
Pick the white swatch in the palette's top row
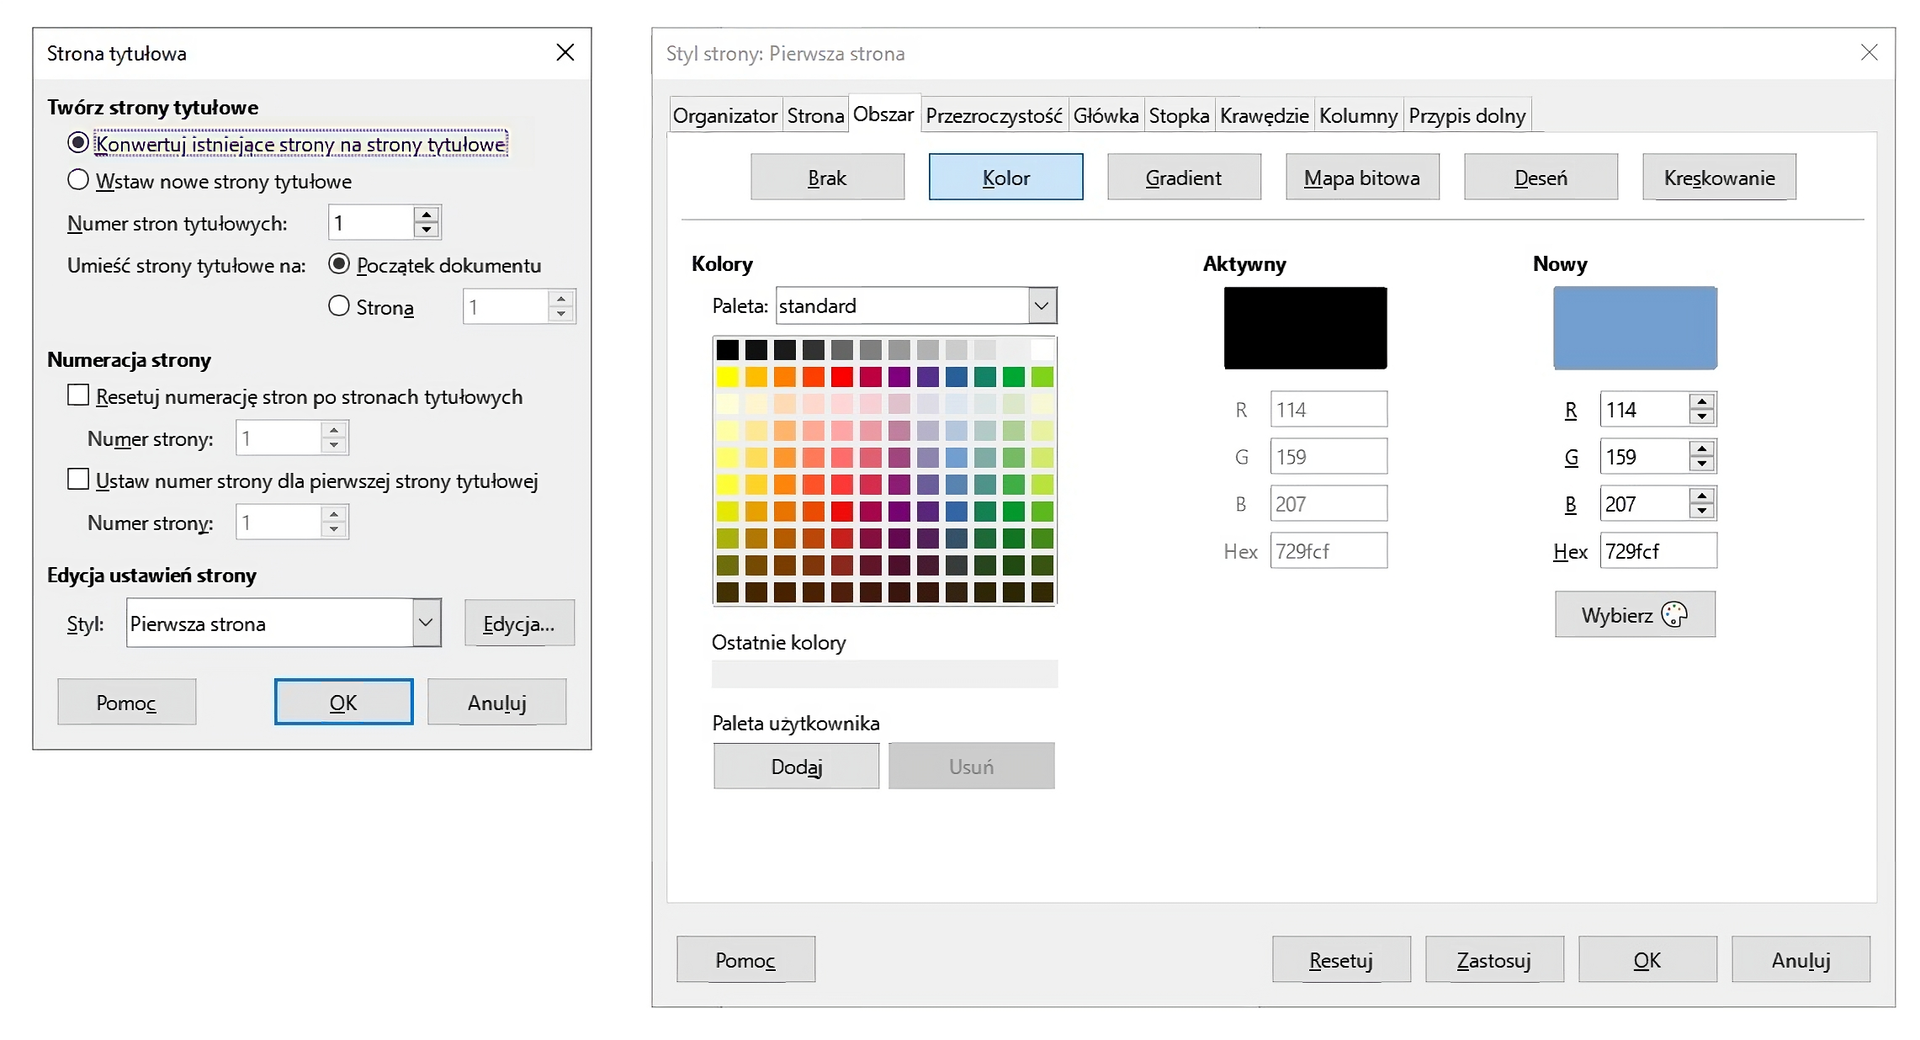[1042, 350]
